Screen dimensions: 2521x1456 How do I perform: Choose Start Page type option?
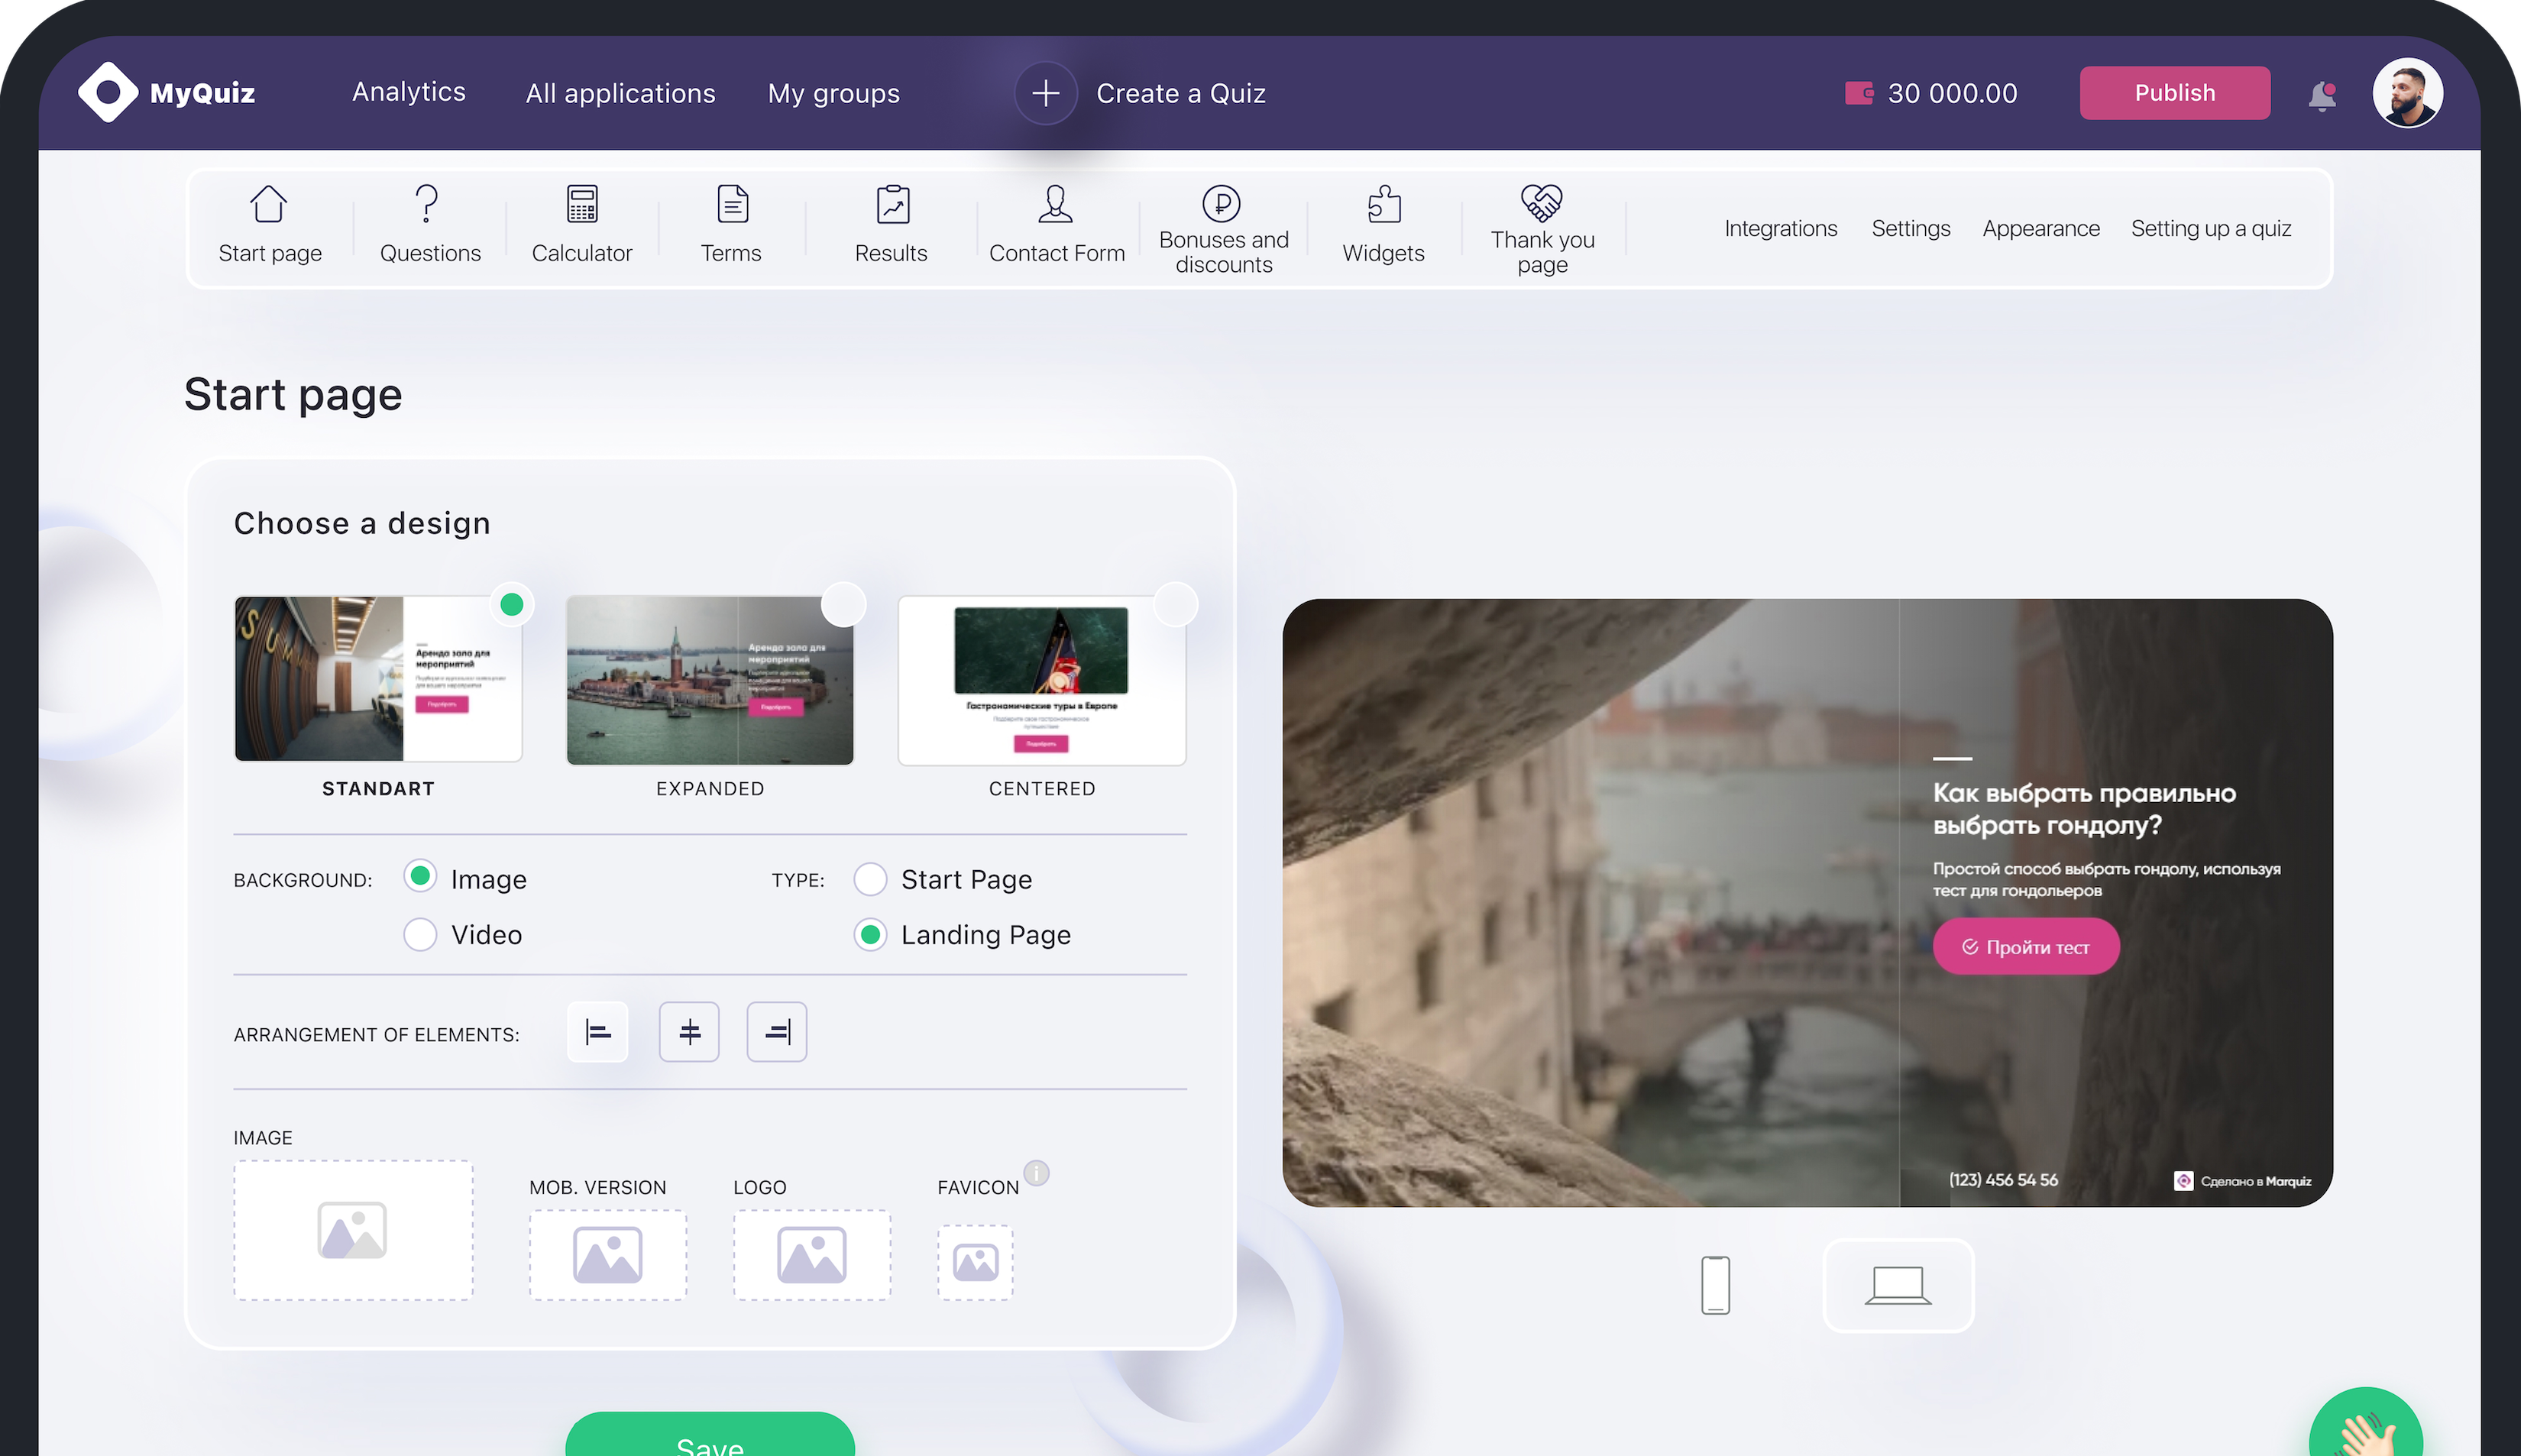pyautogui.click(x=870, y=879)
